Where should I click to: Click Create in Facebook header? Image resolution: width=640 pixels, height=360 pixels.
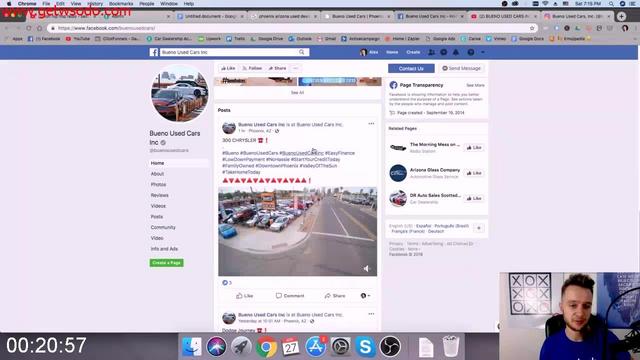pos(413,52)
